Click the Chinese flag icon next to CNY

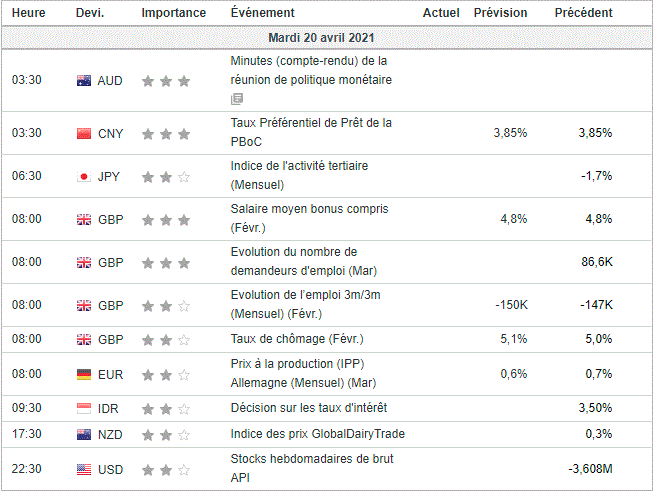[x=84, y=133]
